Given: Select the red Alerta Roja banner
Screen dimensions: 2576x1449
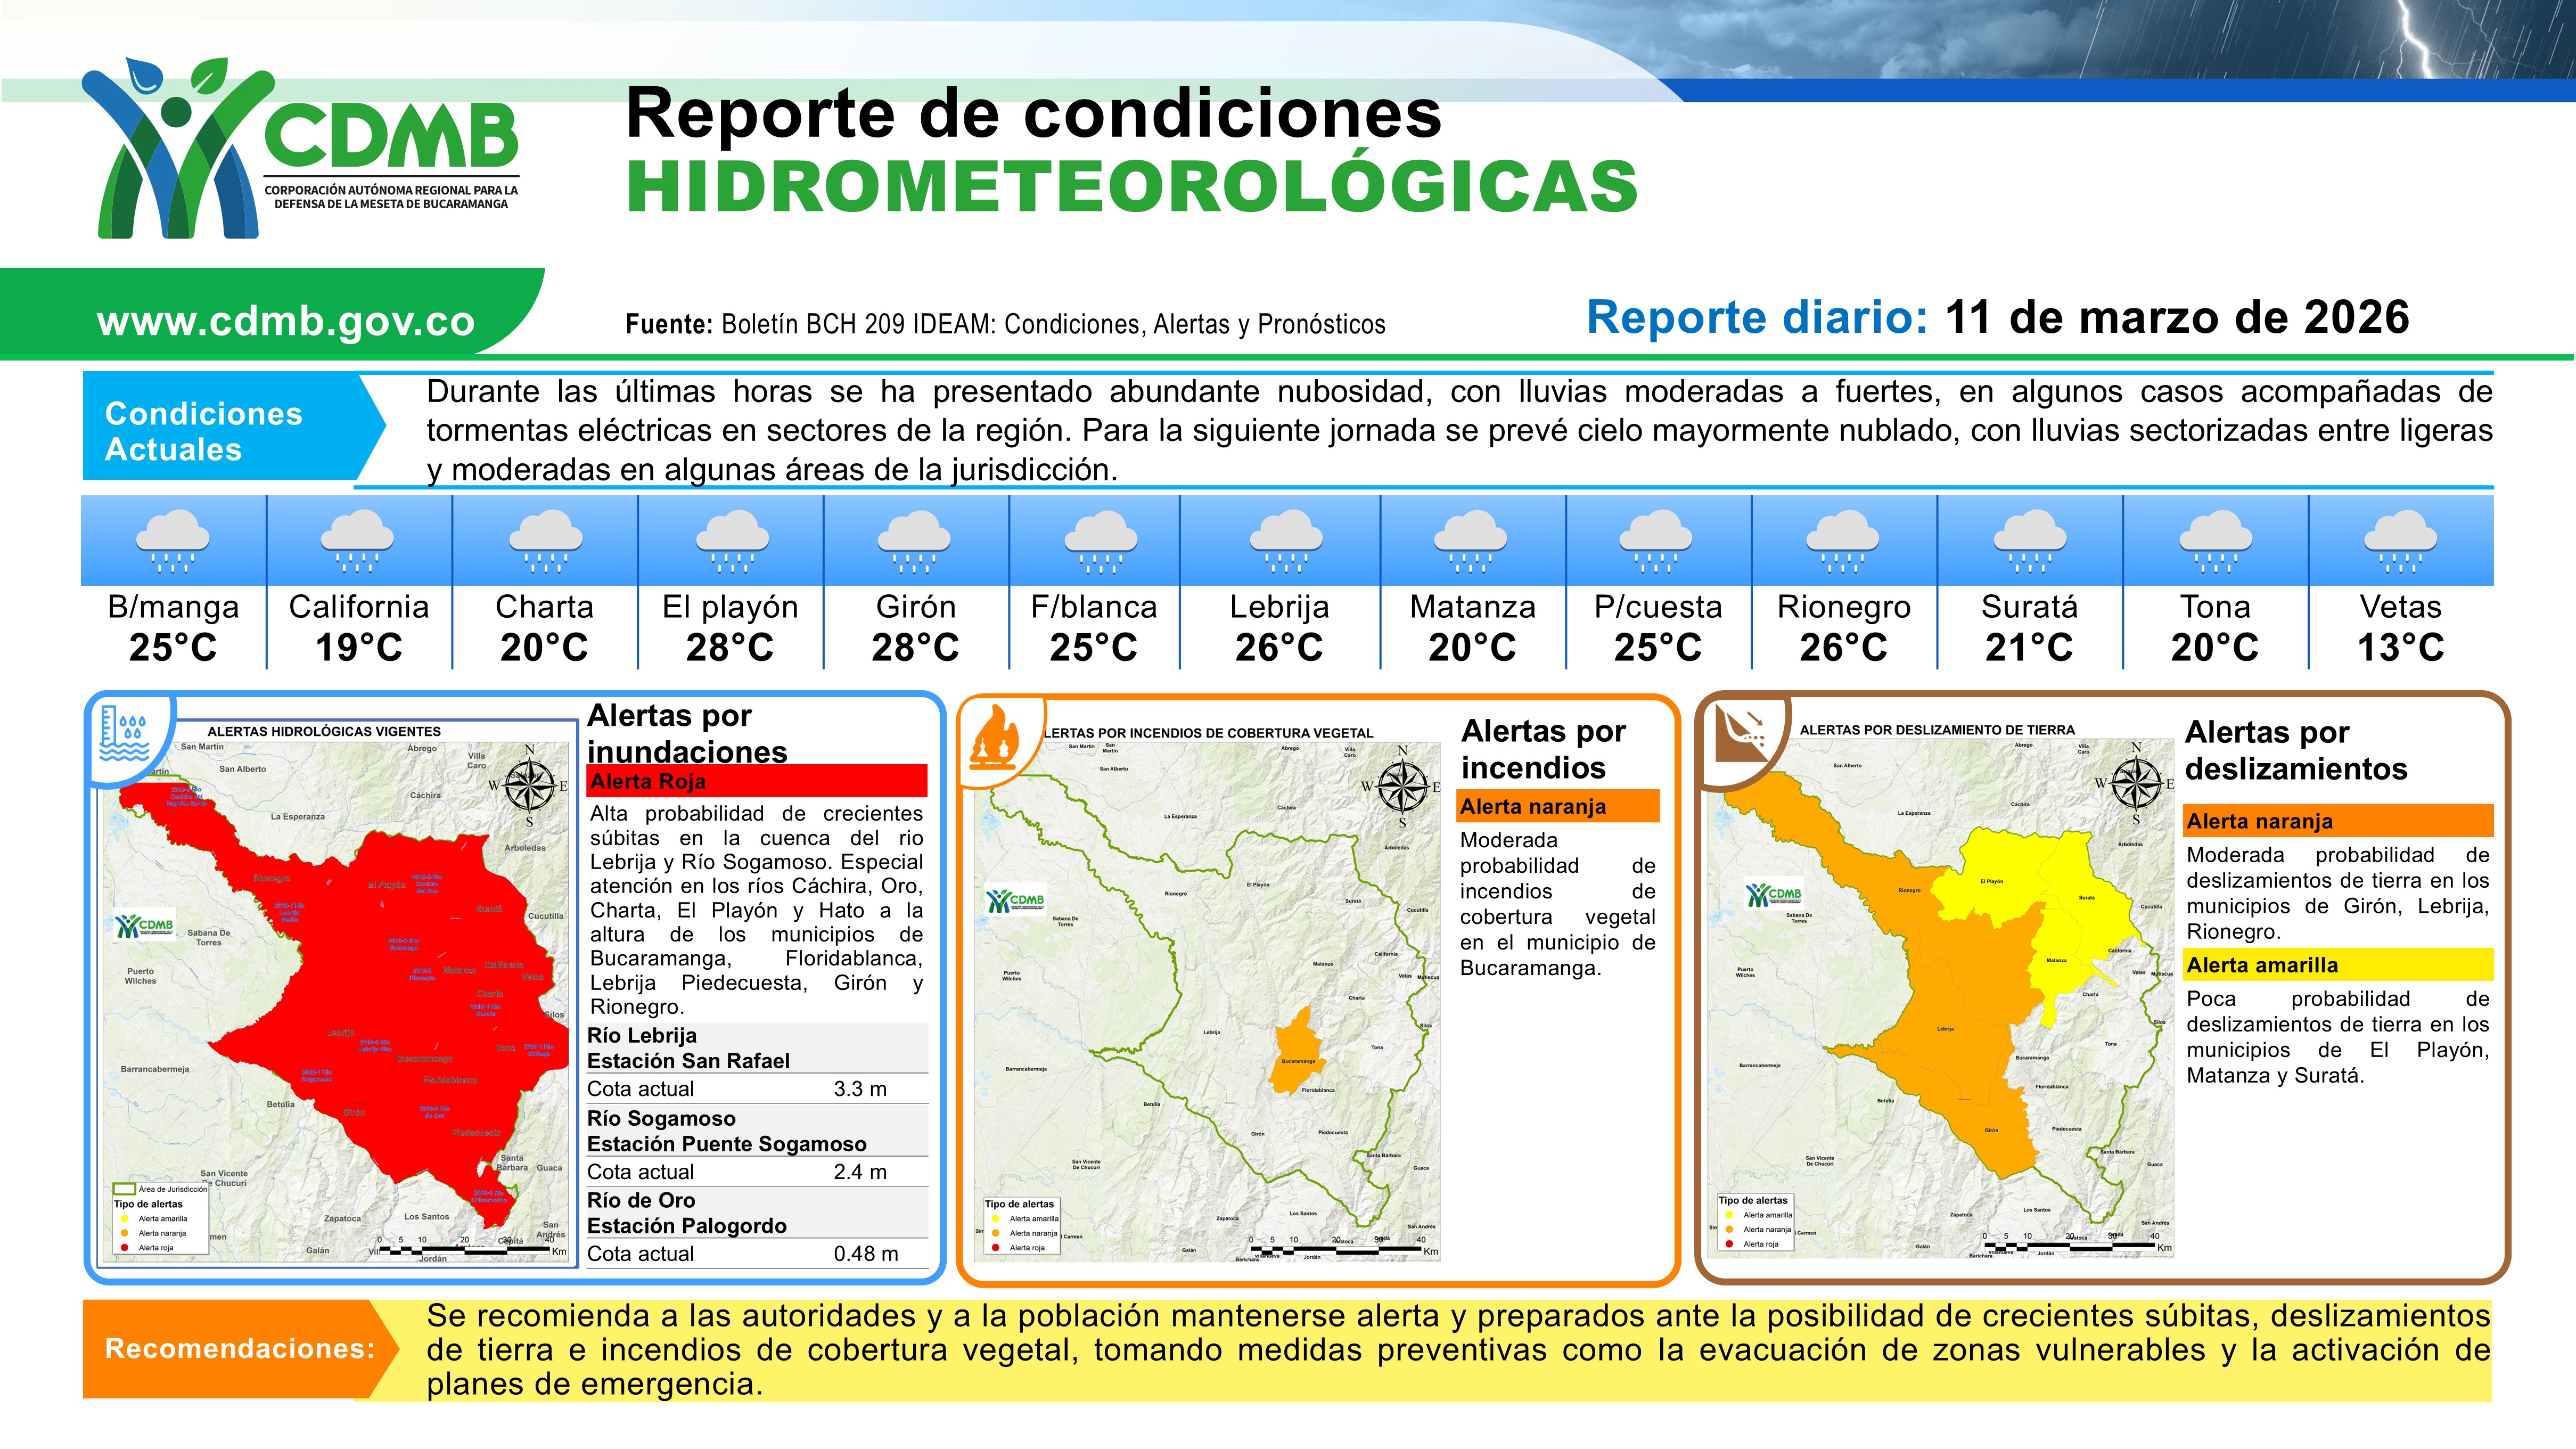Looking at the screenshot, I should point(757,781).
